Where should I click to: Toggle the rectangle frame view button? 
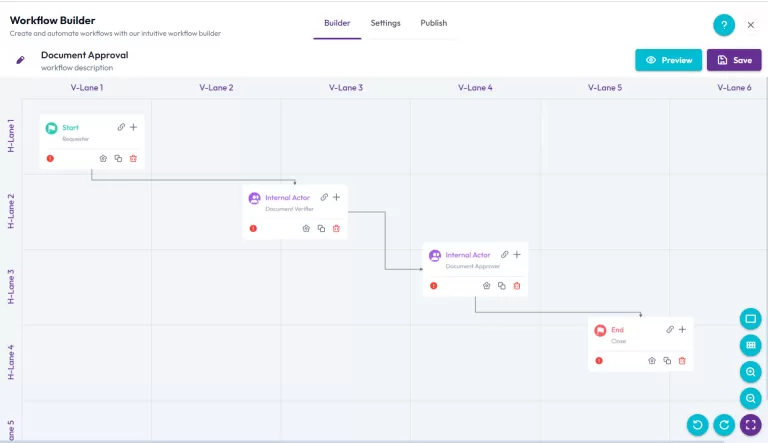pyautogui.click(x=750, y=319)
